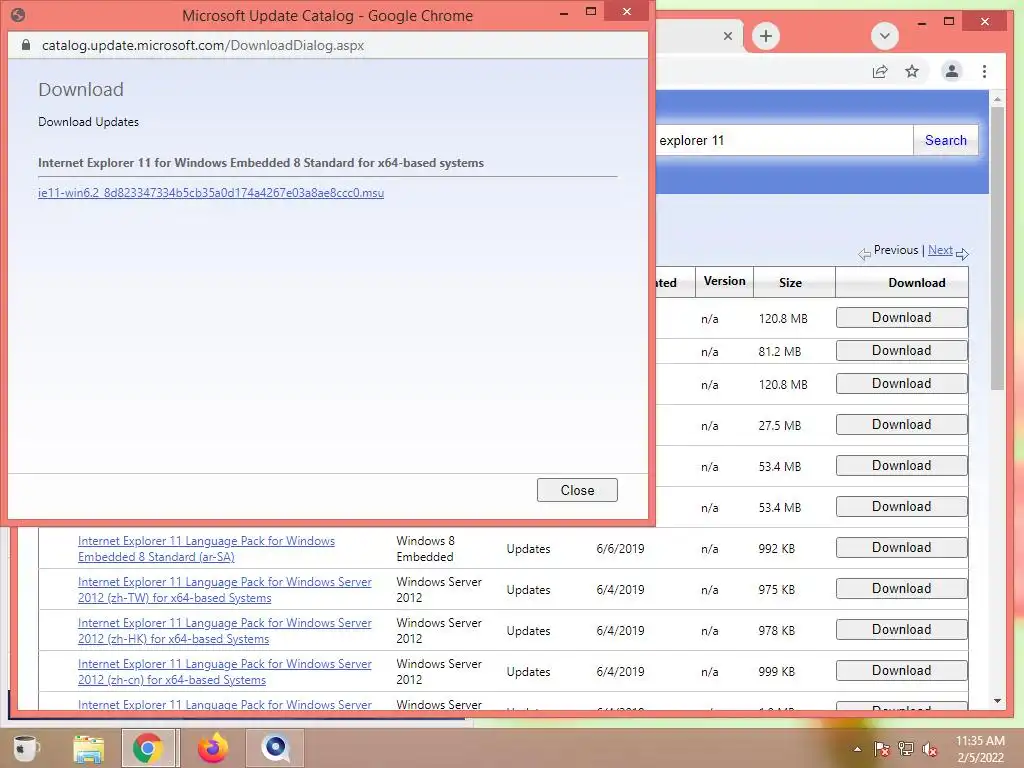Sort by the Size column header
Viewport: 1024px width, 768px height.
[x=790, y=283]
